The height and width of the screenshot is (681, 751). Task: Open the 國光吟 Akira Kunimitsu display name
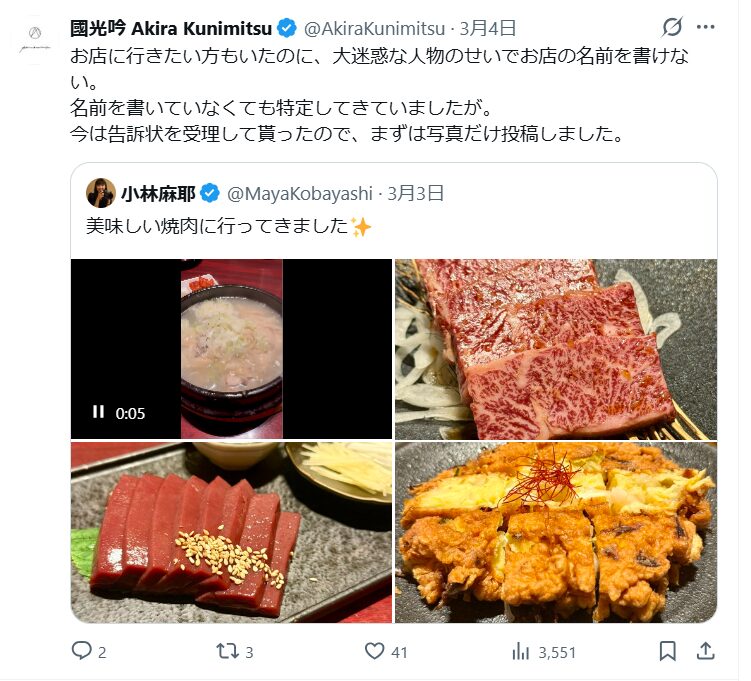[x=171, y=29]
